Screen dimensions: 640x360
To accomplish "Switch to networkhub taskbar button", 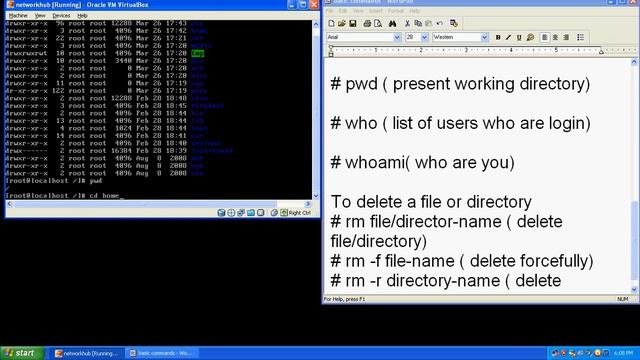I will click(x=86, y=353).
